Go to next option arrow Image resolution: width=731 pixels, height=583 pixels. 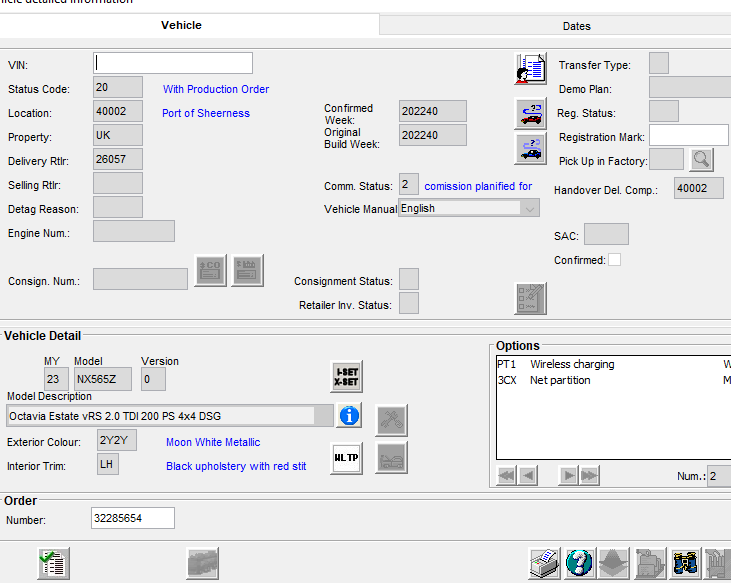(x=568, y=475)
